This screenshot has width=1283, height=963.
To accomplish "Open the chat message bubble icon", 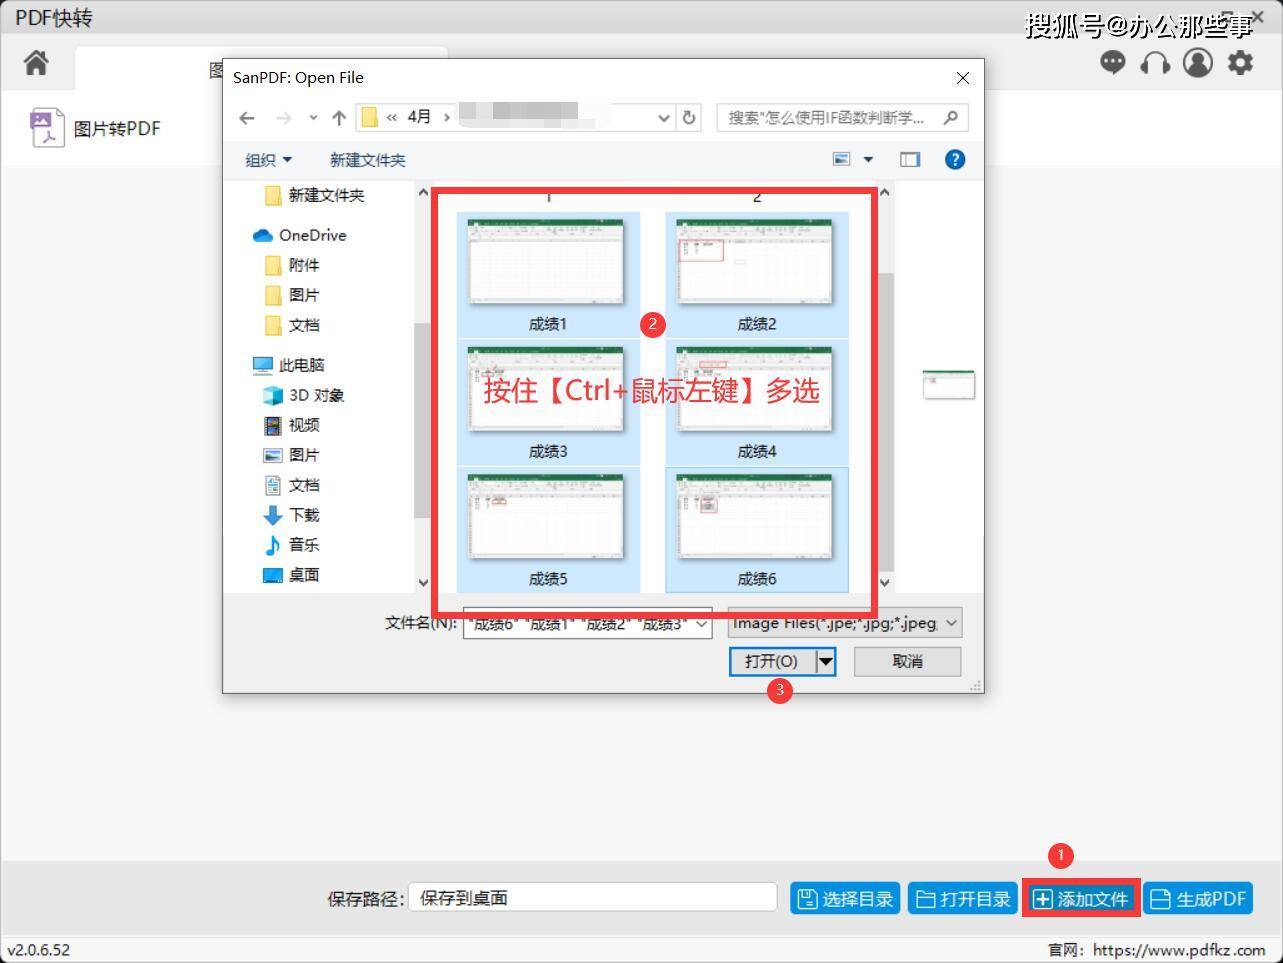I will pyautogui.click(x=1112, y=63).
